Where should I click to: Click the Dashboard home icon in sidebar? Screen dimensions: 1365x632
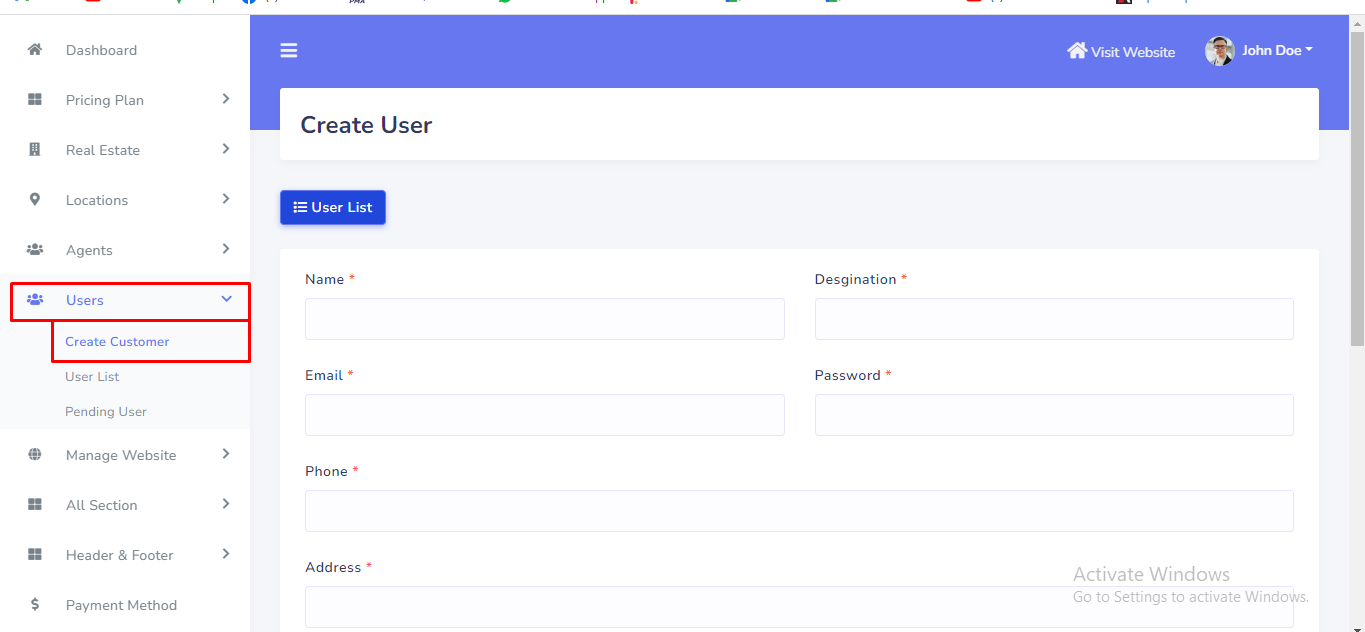click(x=35, y=50)
